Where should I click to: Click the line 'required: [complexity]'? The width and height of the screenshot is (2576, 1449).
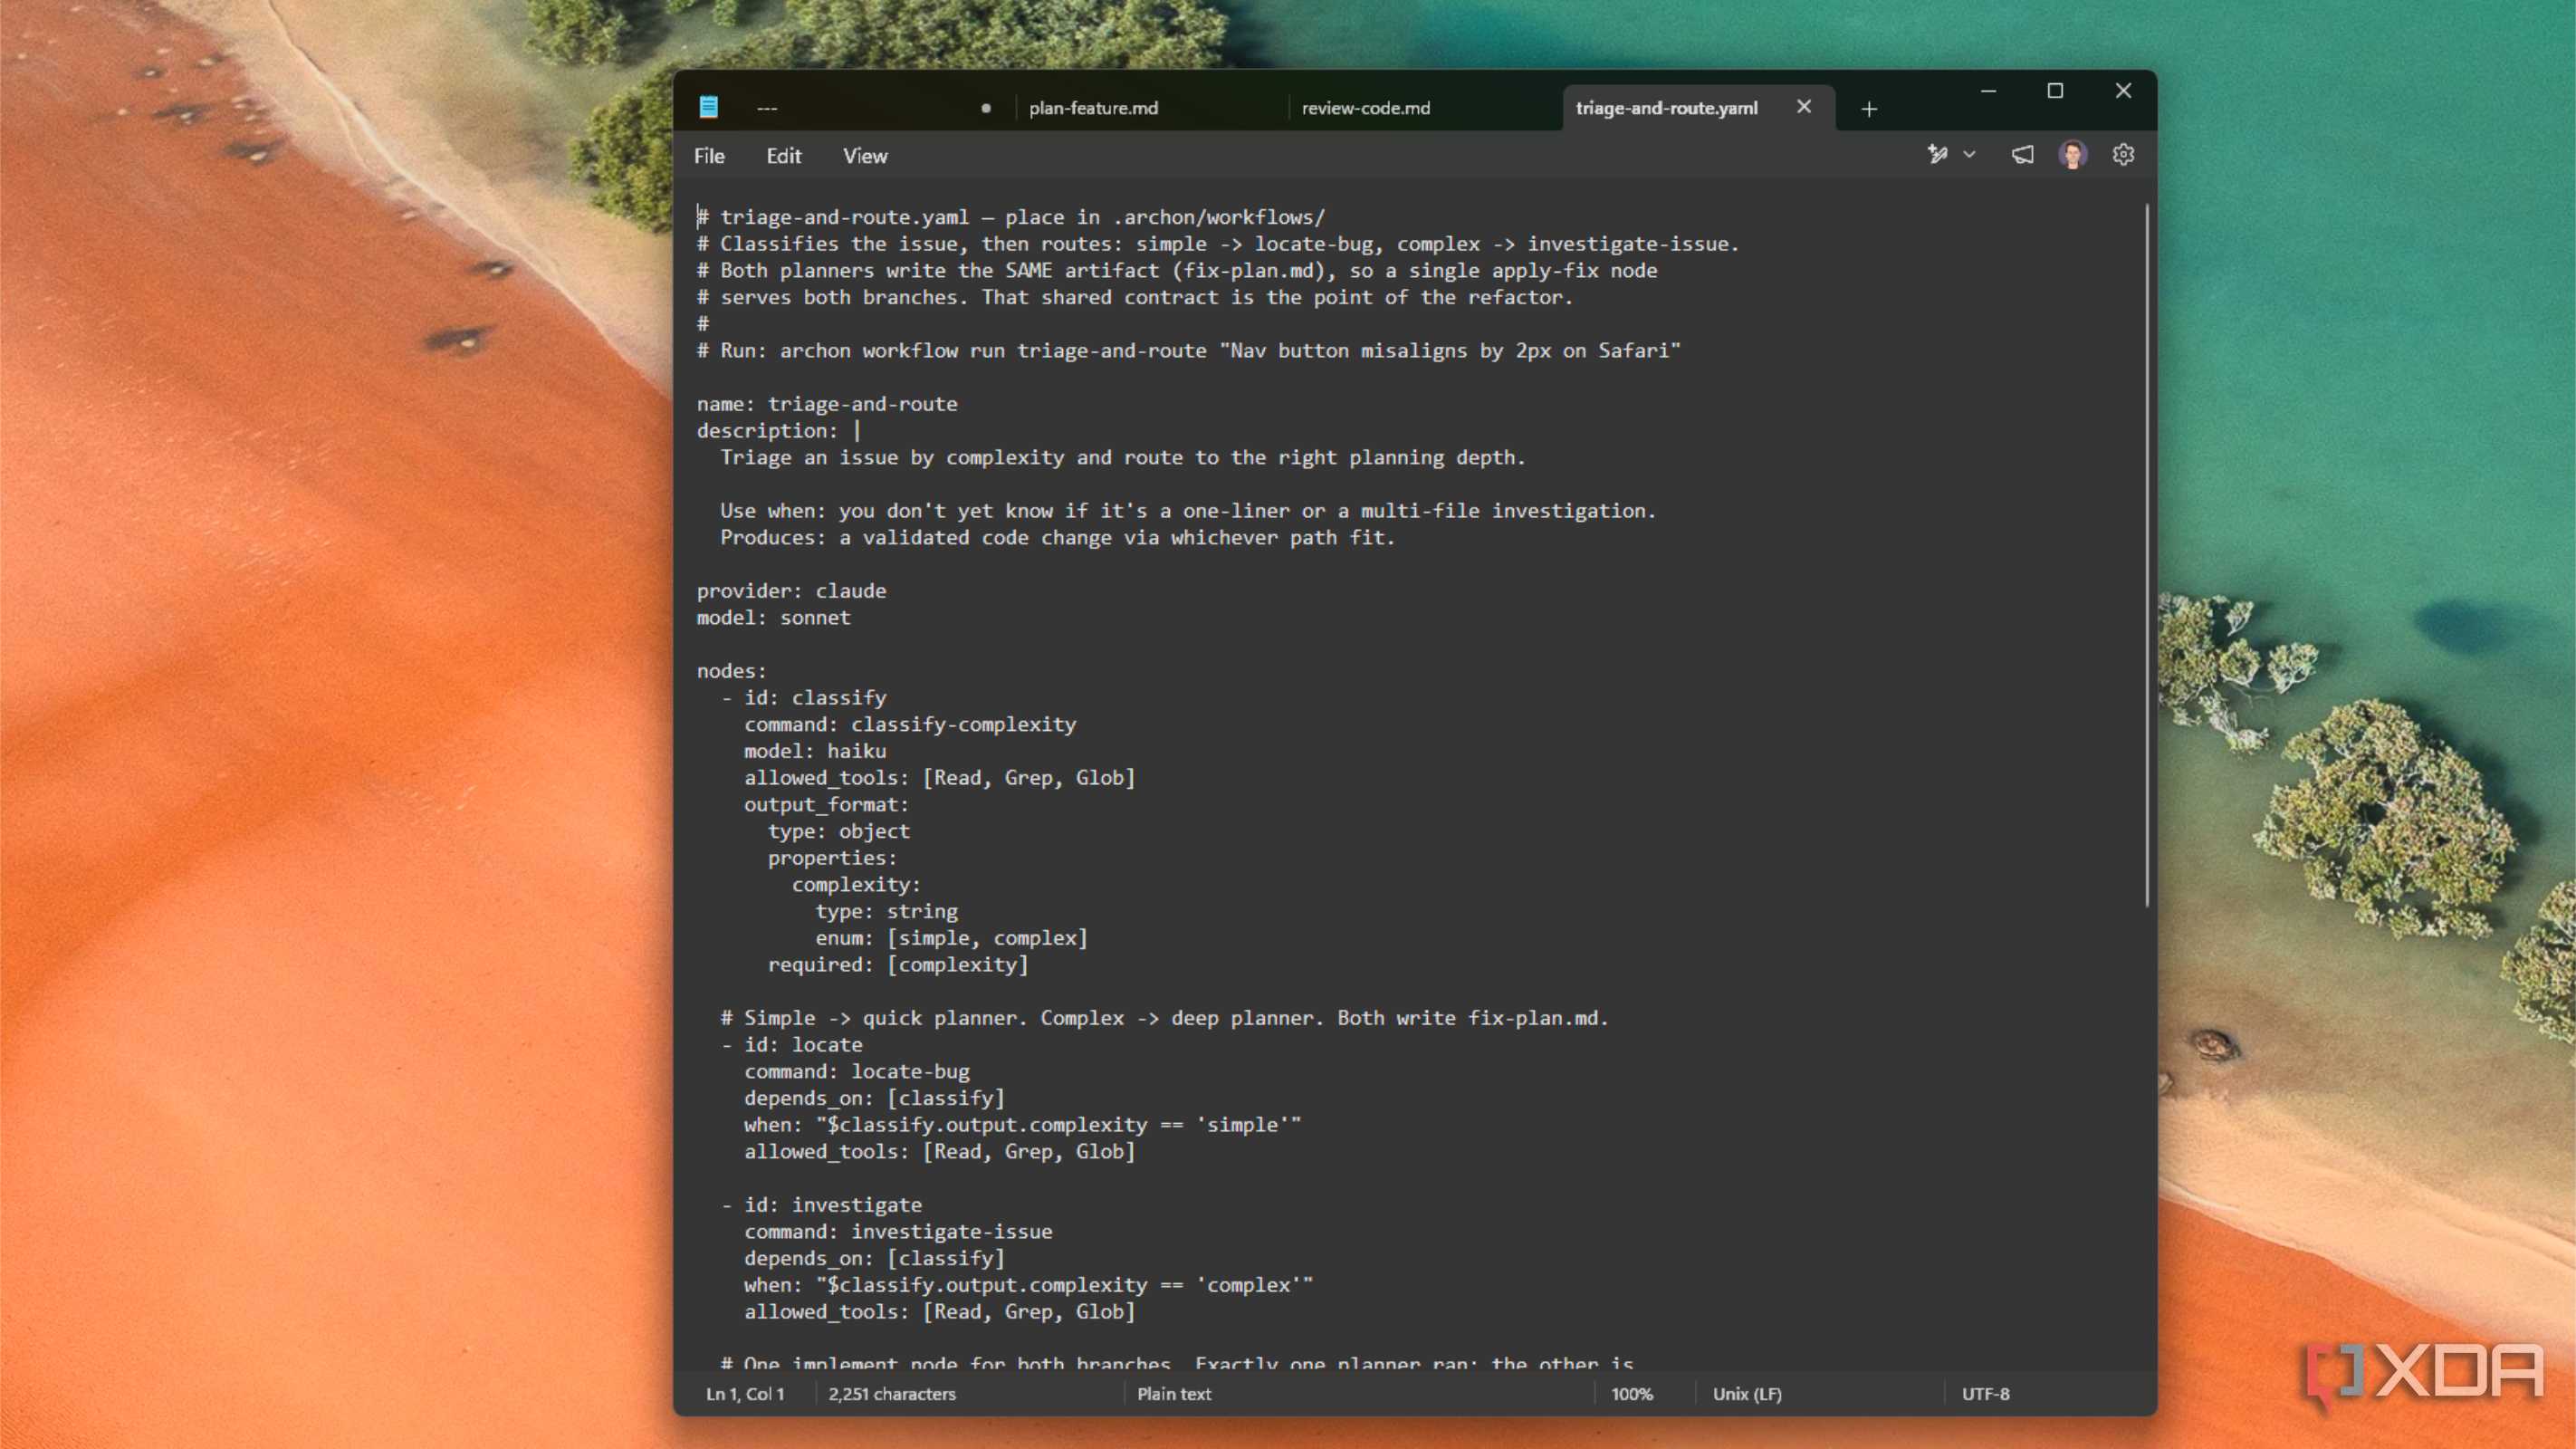pyautogui.click(x=898, y=965)
